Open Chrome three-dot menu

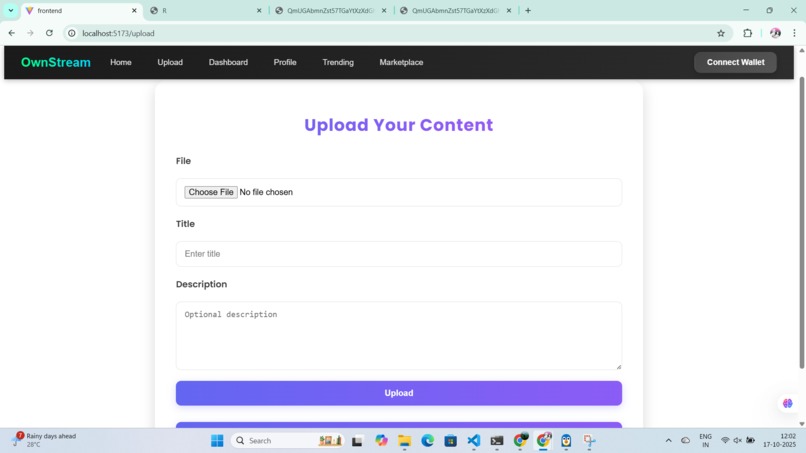coord(794,33)
